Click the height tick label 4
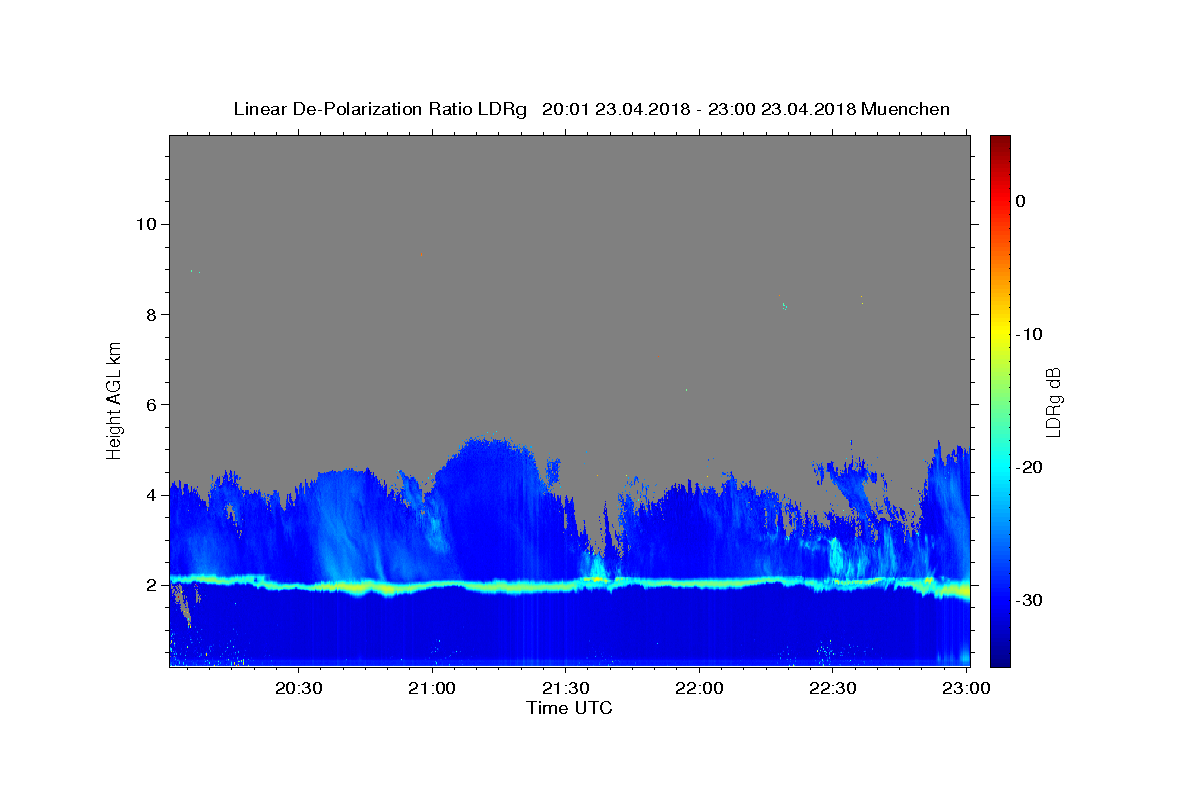1200x800 pixels. [x=150, y=494]
